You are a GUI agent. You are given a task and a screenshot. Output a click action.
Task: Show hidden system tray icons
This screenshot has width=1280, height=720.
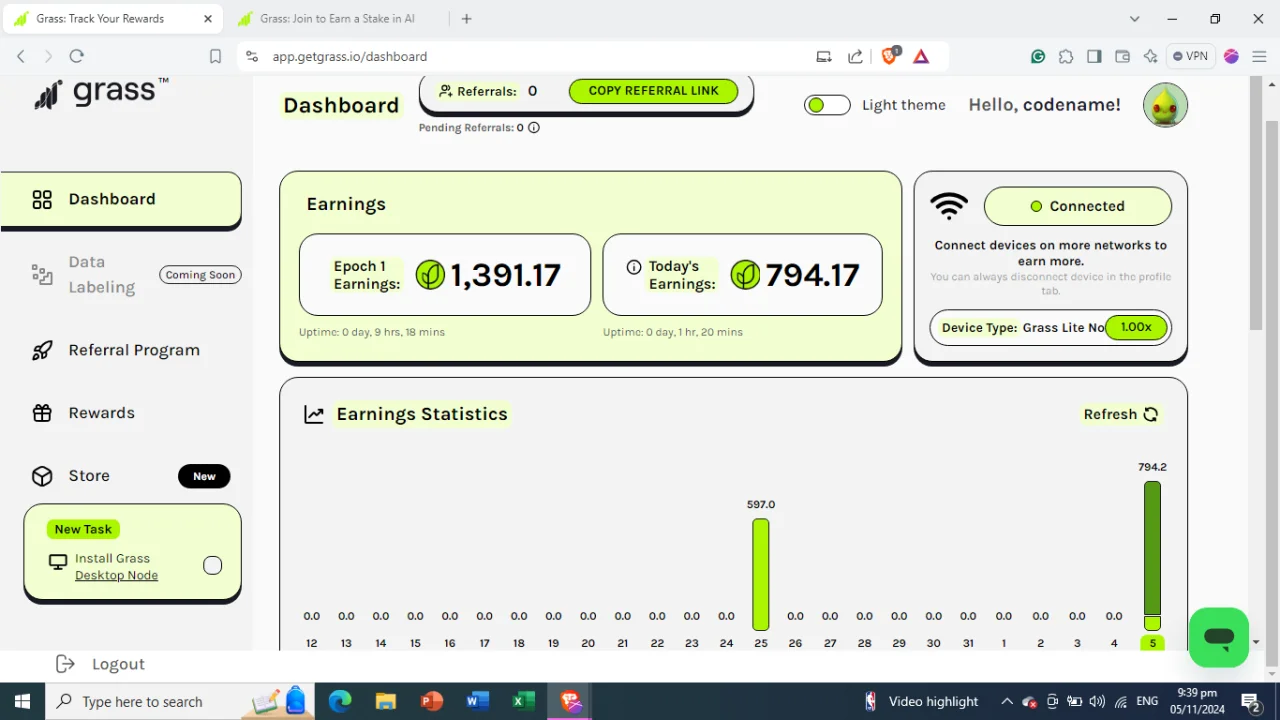(x=1007, y=702)
